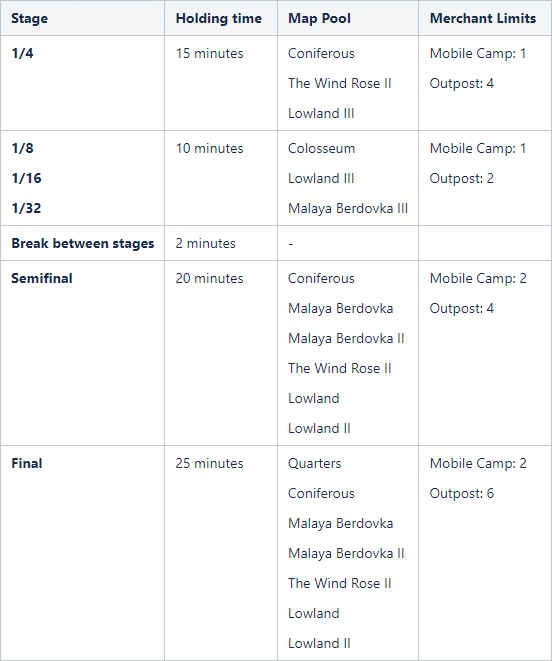Select the 1/4 stage cell
The image size is (552, 661).
pos(22,54)
